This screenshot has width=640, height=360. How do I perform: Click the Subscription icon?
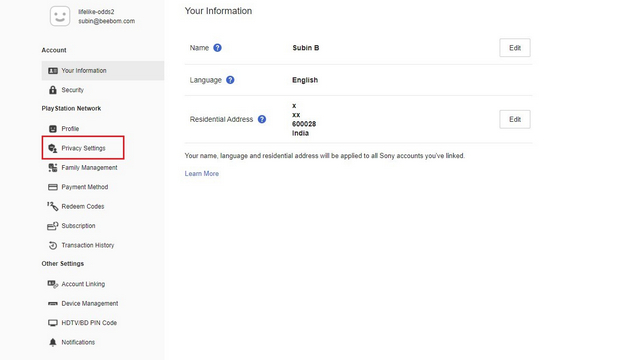coord(53,226)
